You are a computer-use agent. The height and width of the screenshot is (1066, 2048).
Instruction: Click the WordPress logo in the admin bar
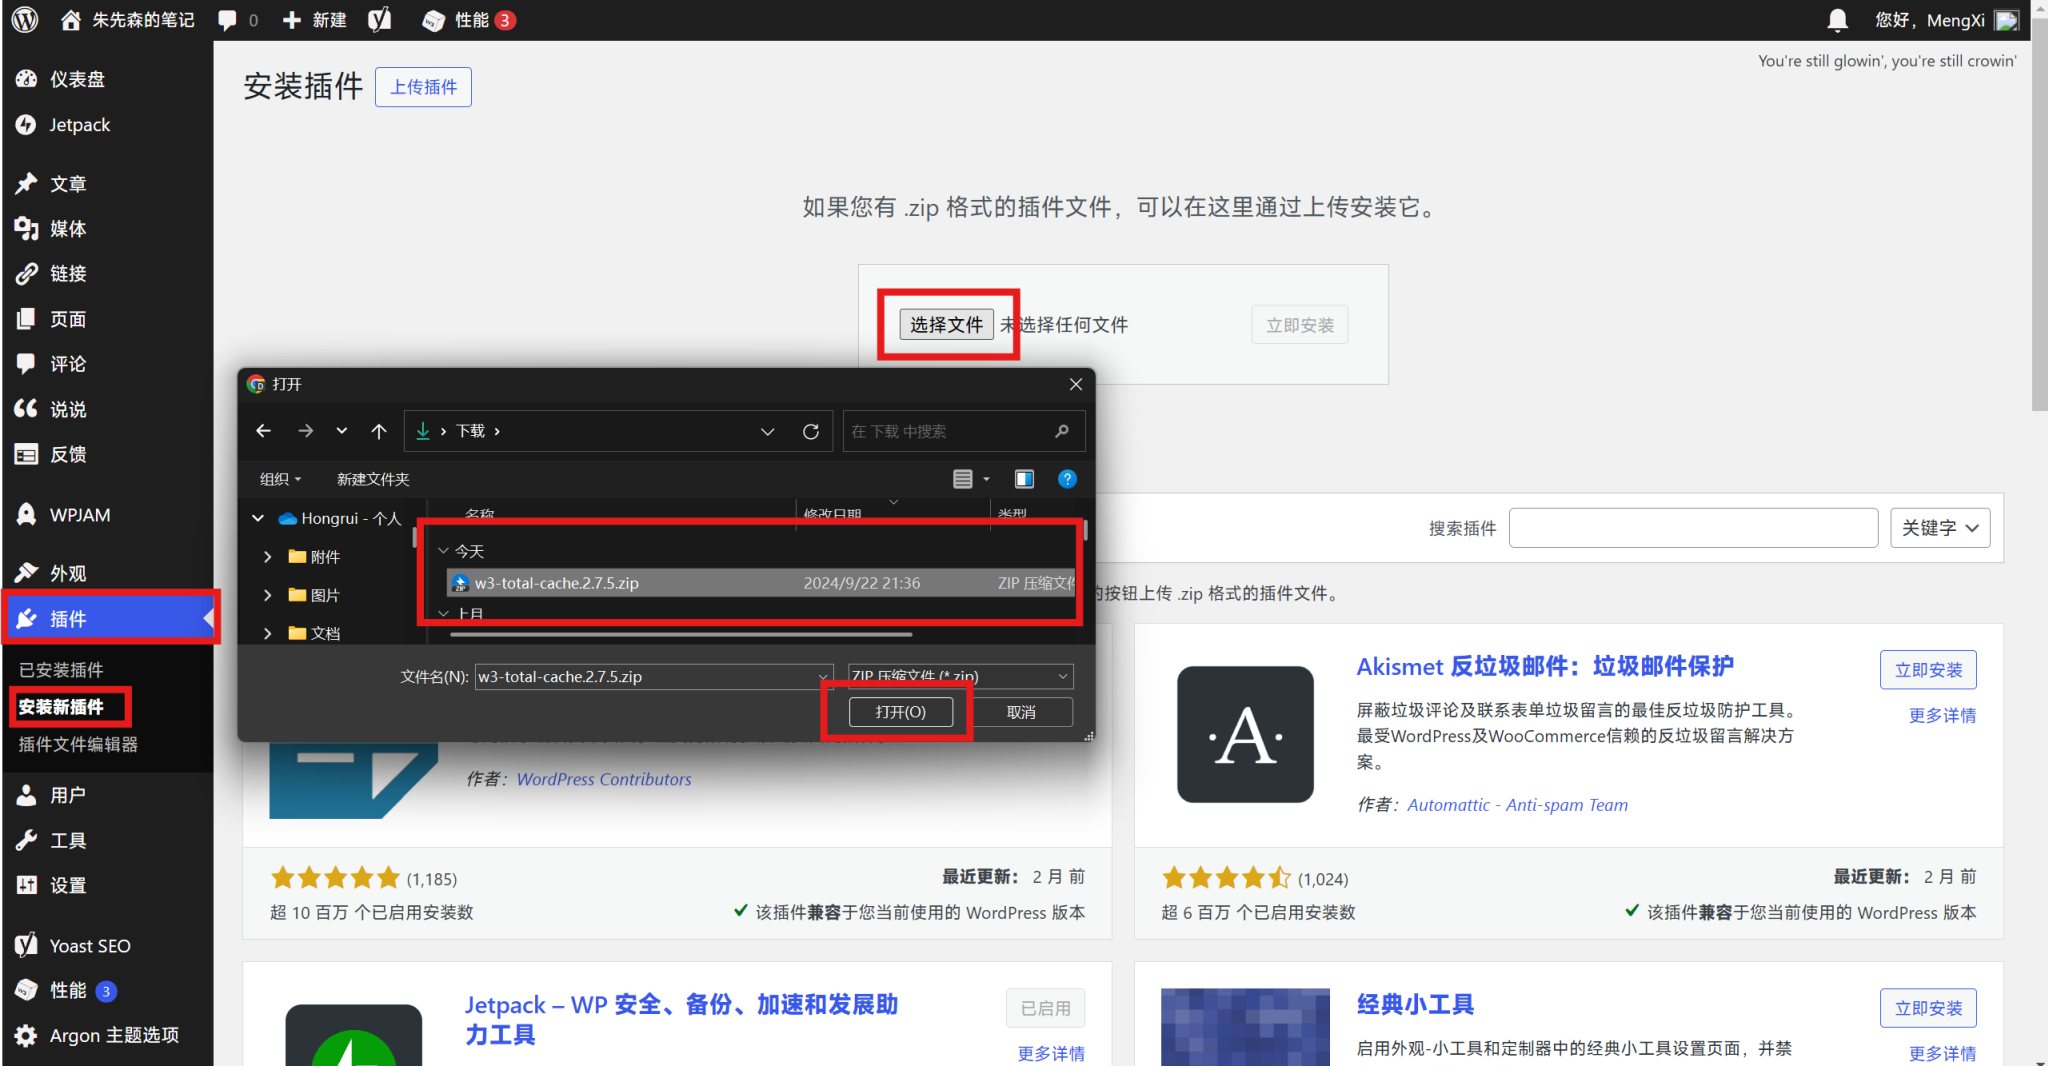[25, 20]
